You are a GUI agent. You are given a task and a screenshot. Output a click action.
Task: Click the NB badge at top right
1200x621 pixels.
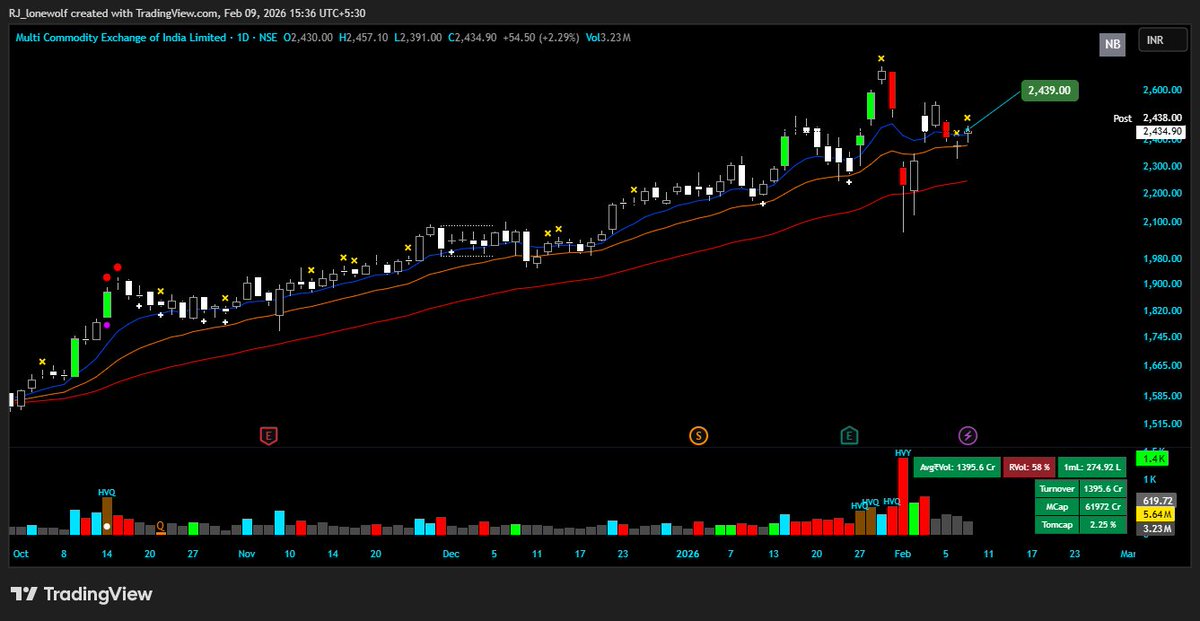click(1112, 44)
